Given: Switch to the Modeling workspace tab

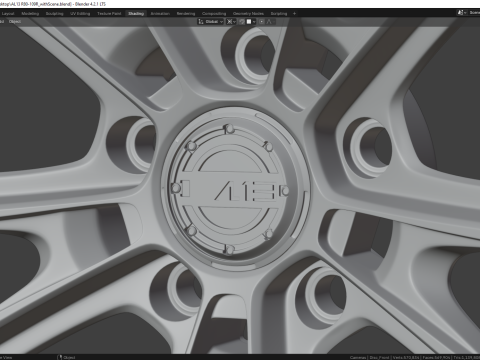Looking at the screenshot, I should 30,14.
